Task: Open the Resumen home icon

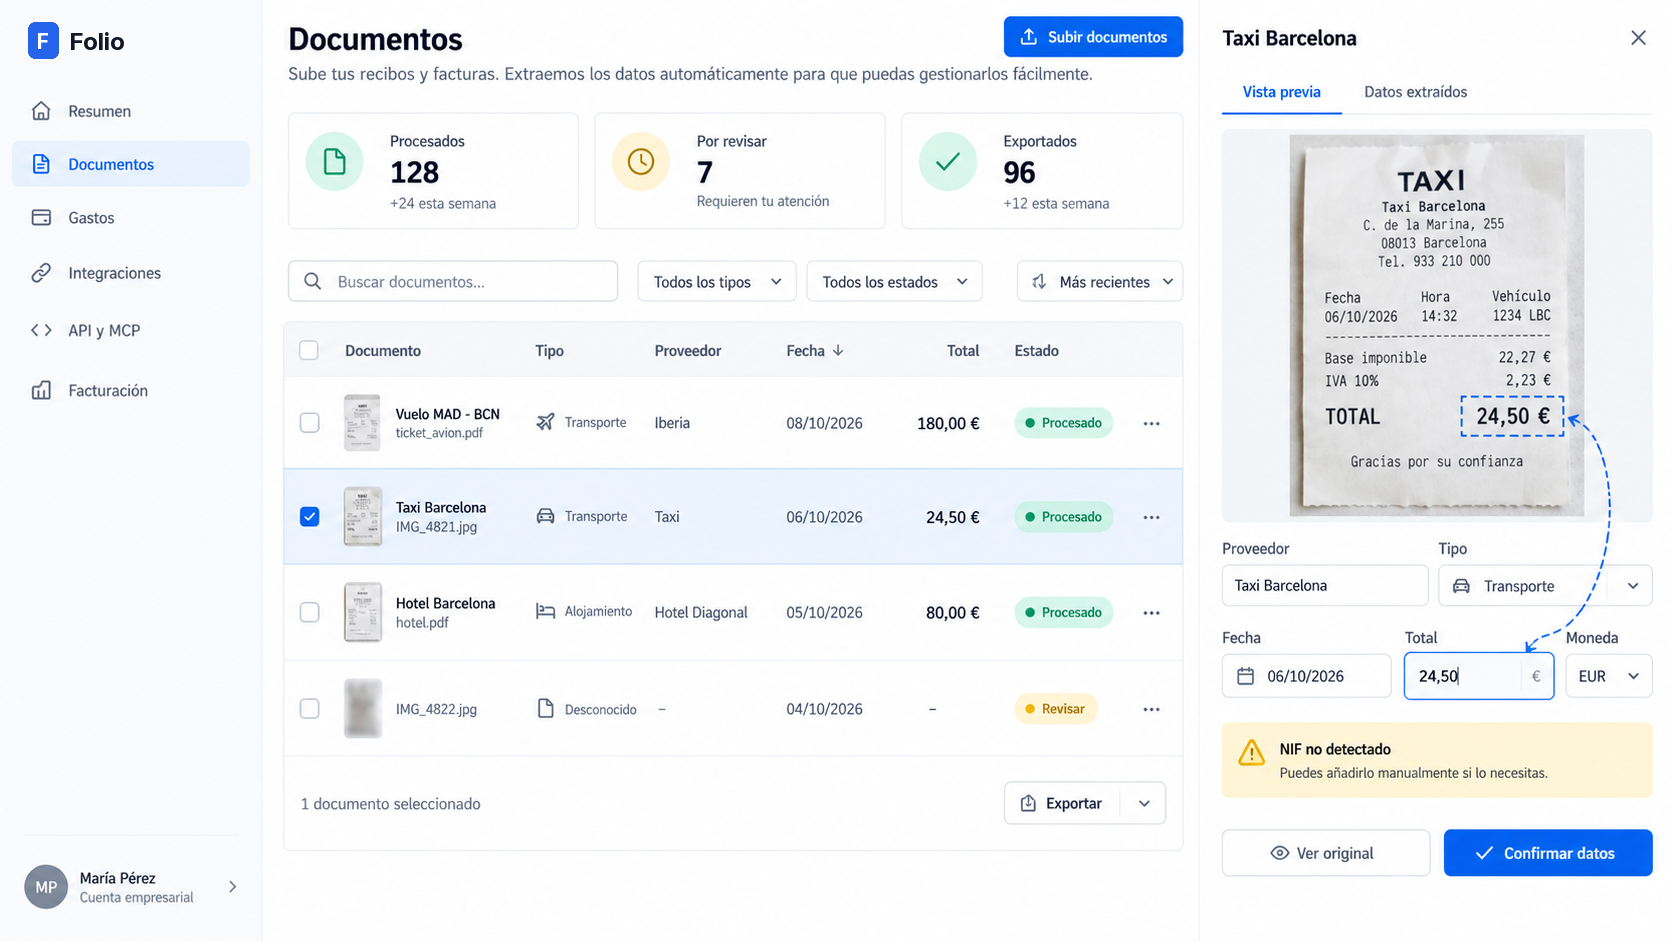Action: [41, 111]
